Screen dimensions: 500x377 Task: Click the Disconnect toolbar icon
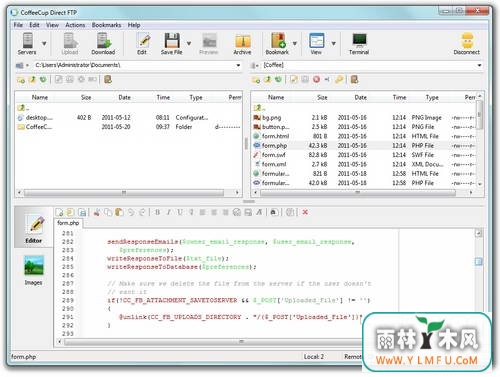[x=467, y=44]
